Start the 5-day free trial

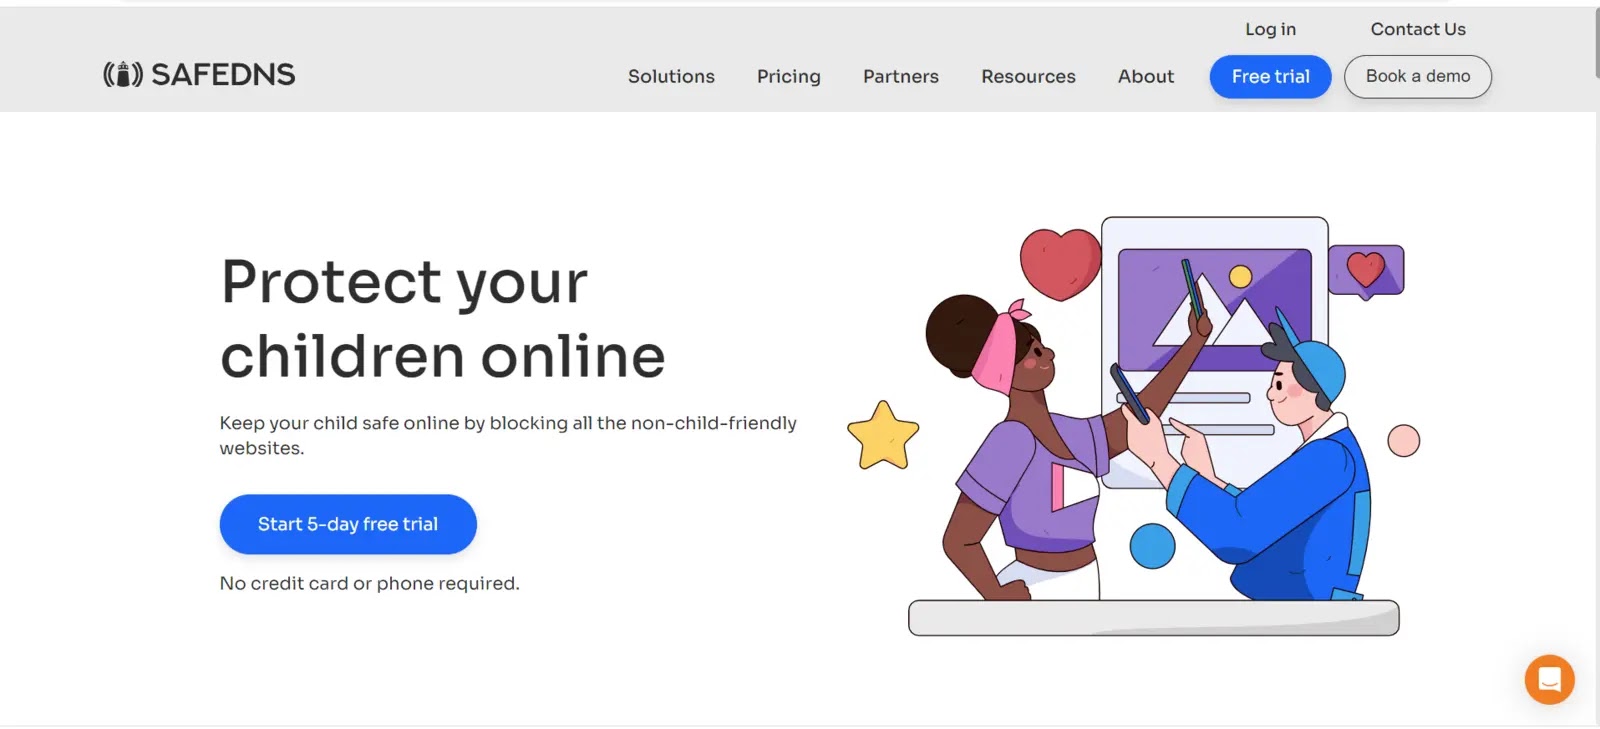point(348,524)
